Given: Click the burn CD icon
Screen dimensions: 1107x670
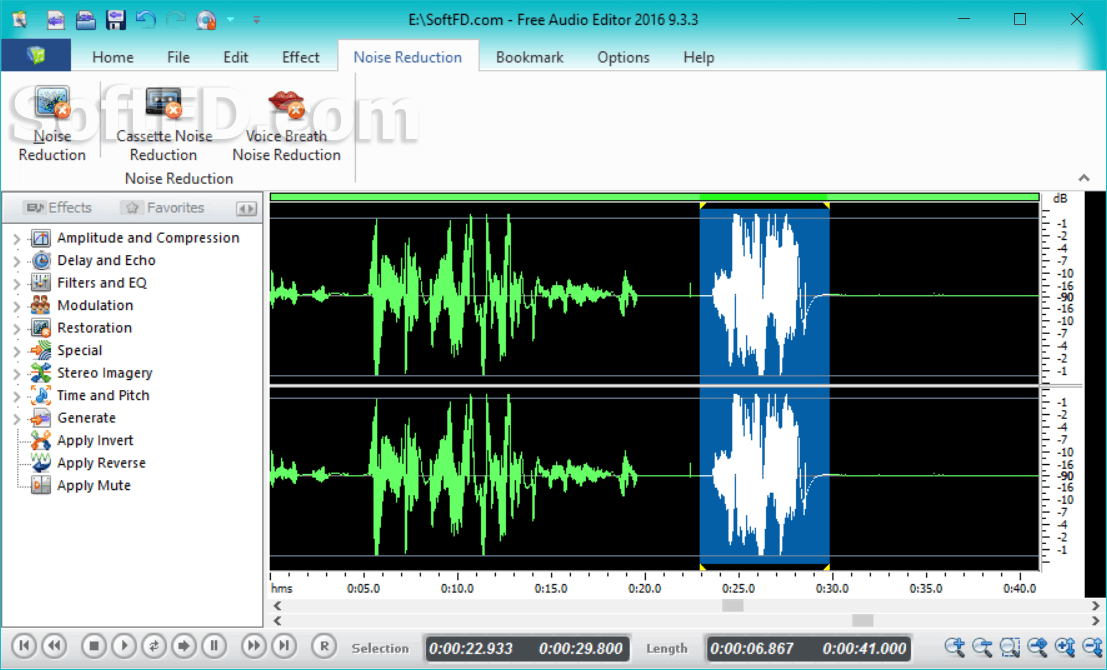Looking at the screenshot, I should pyautogui.click(x=205, y=19).
